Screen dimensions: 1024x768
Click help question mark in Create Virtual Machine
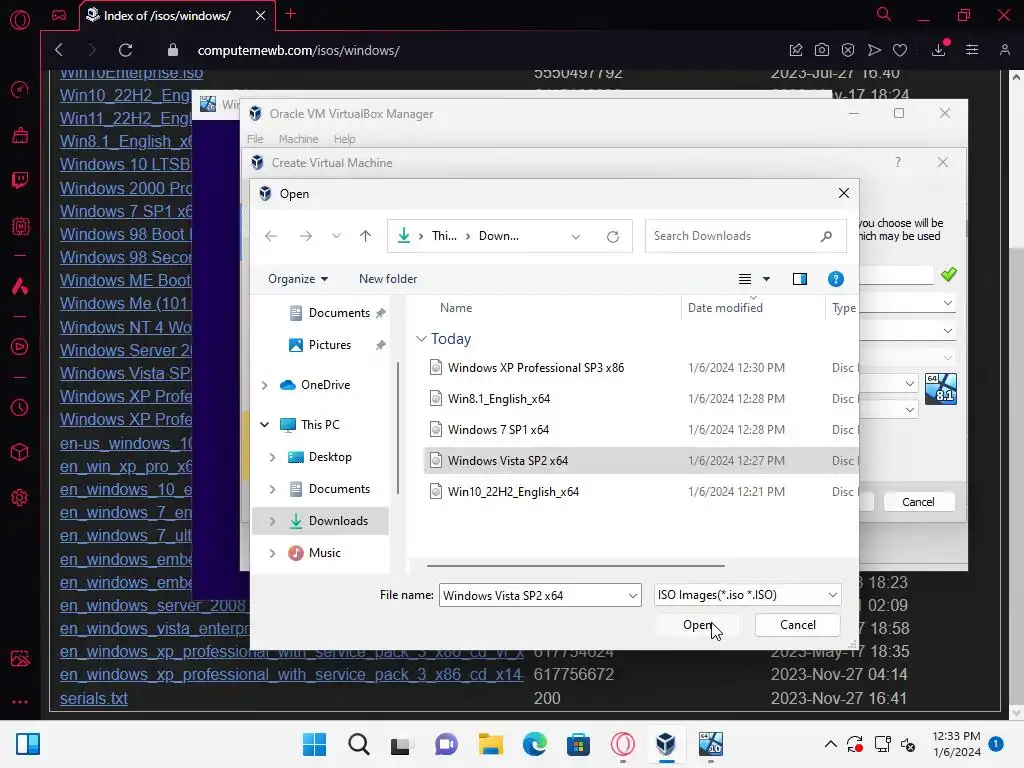pos(898,162)
